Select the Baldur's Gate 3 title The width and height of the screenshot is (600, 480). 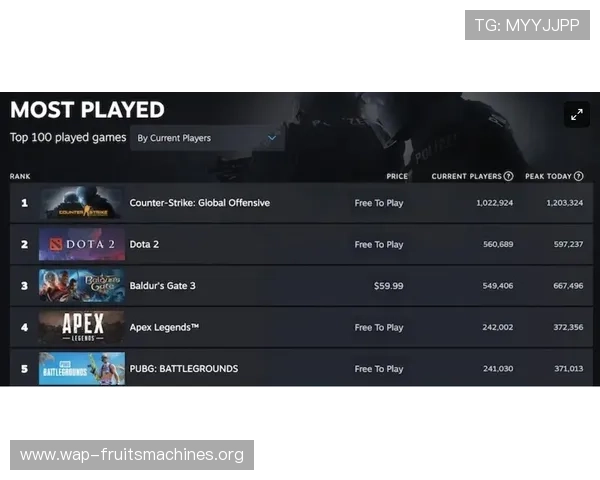click(162, 286)
